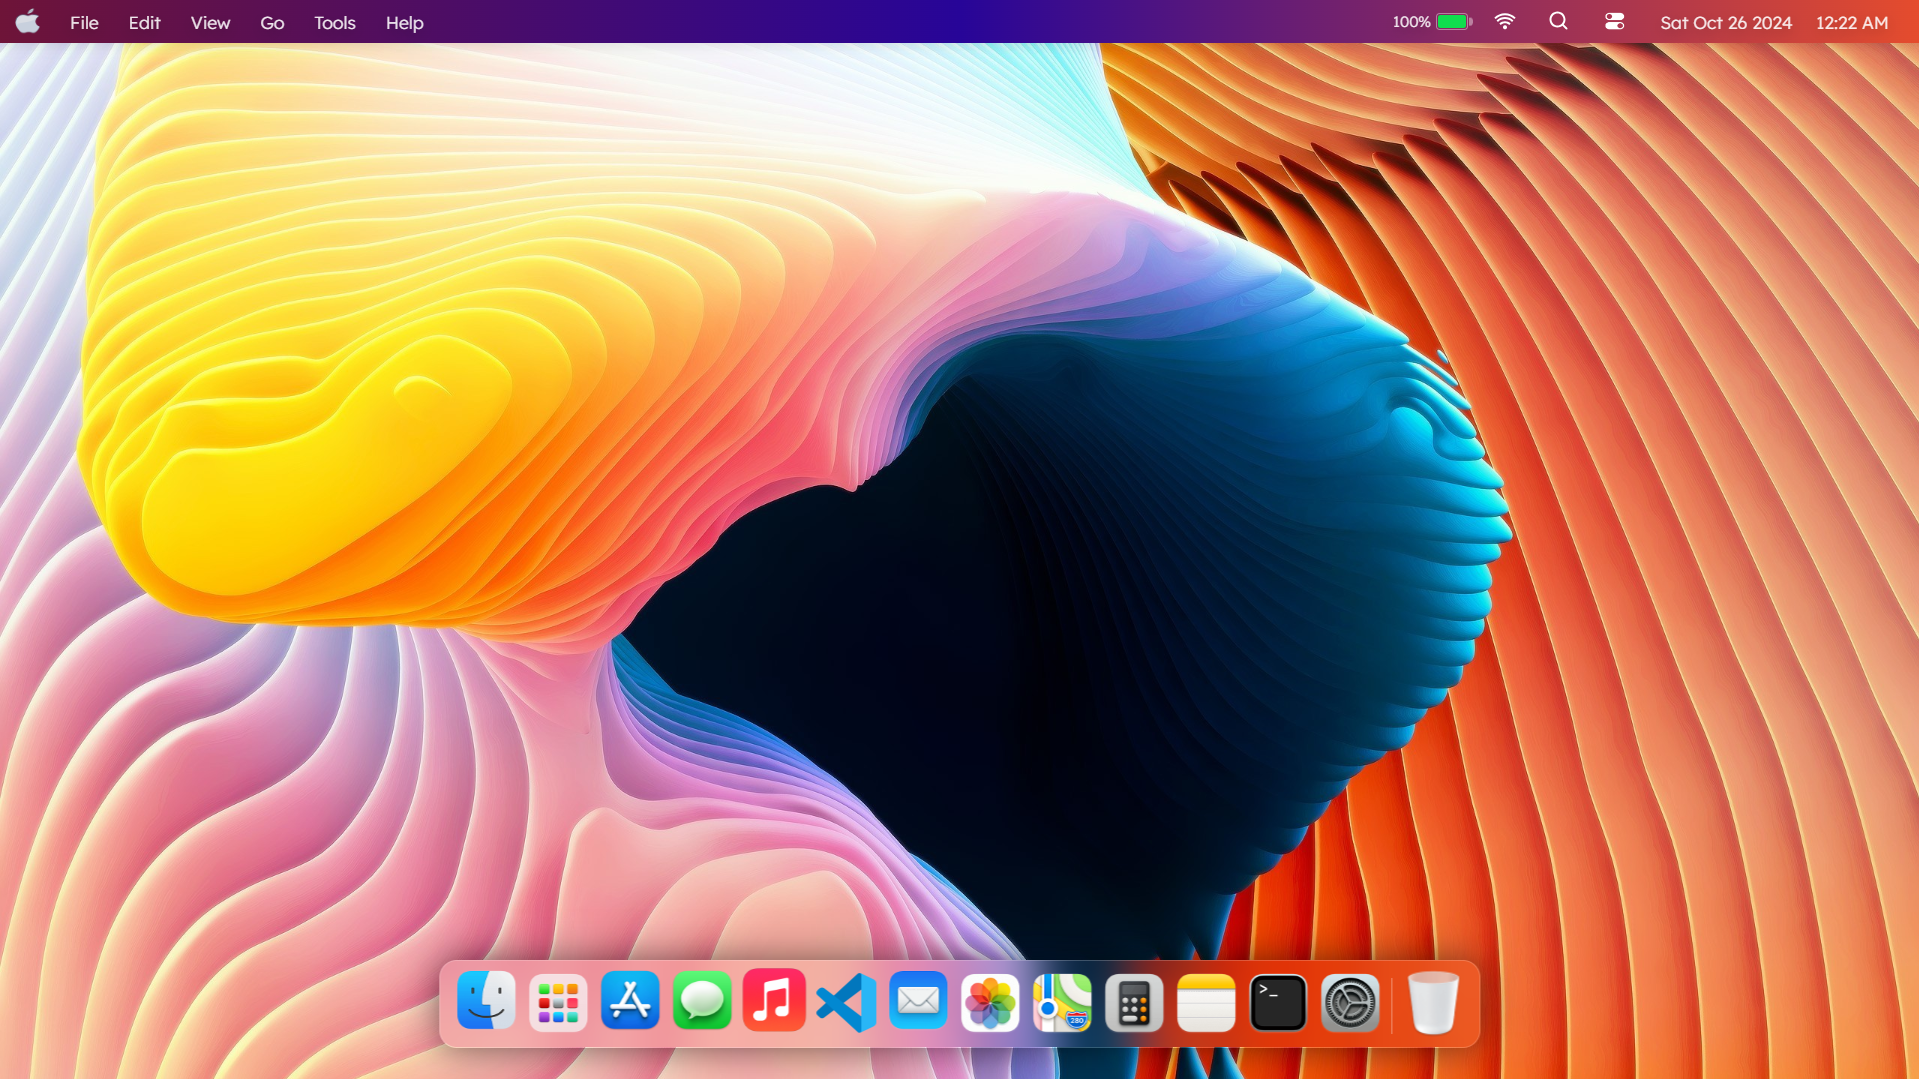Open Visual Studio Code from dock
Image resolution: width=1919 pixels, height=1079 pixels.
click(x=846, y=1001)
